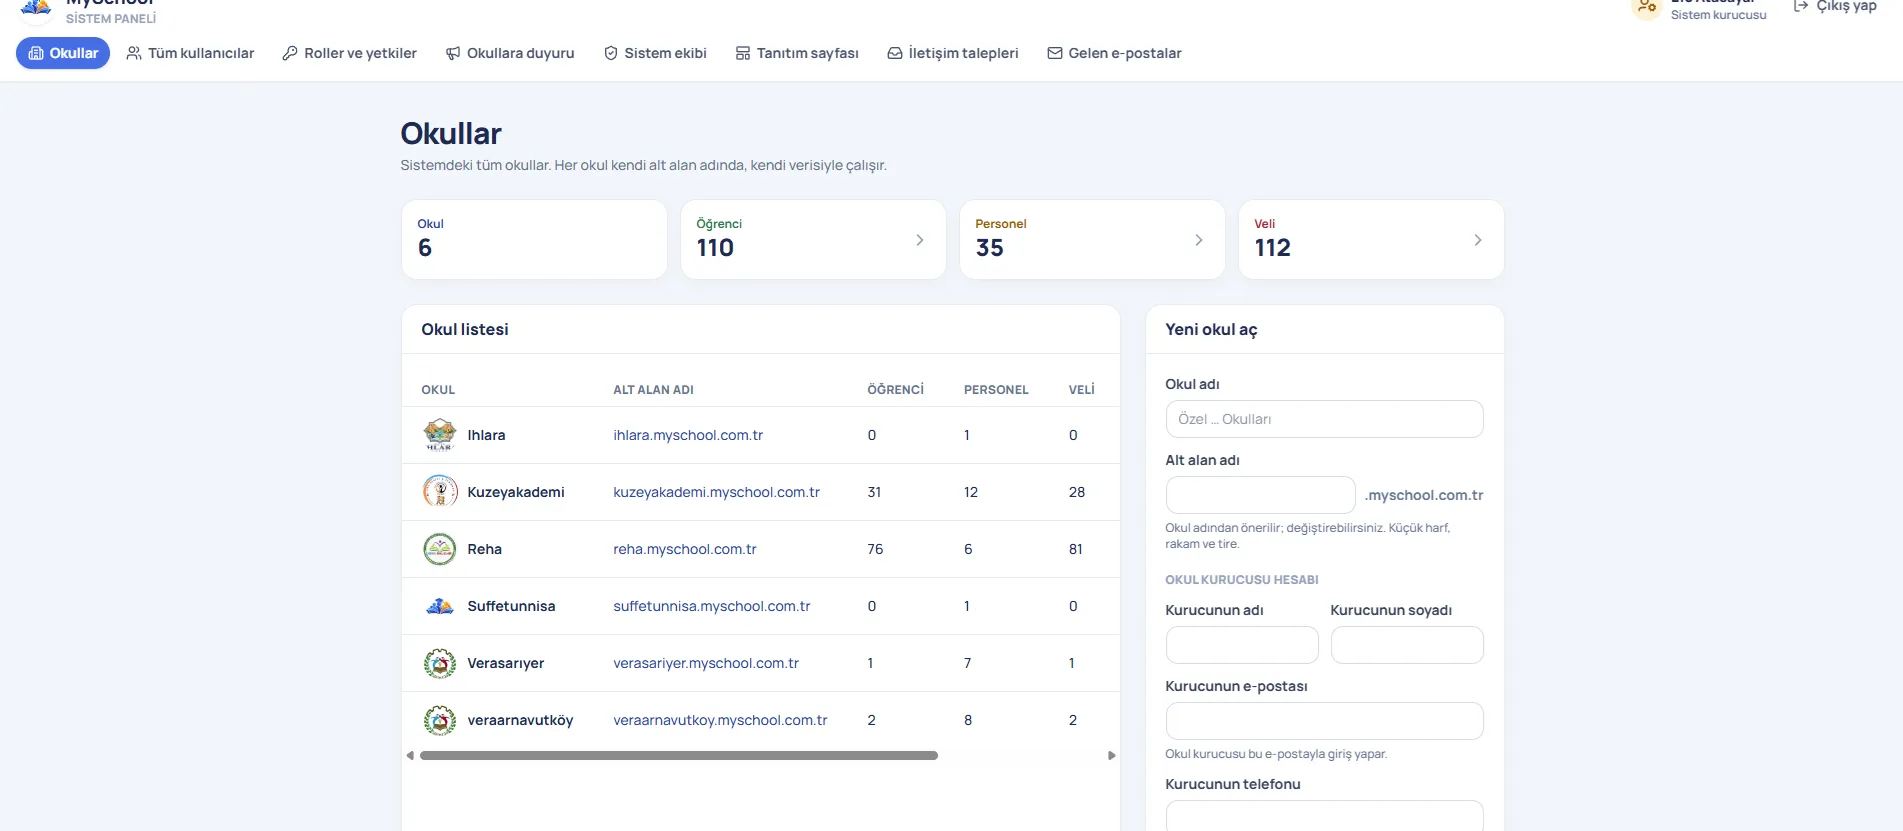Select the Kuzeyakademi school name
The image size is (1903, 831).
[516, 492]
